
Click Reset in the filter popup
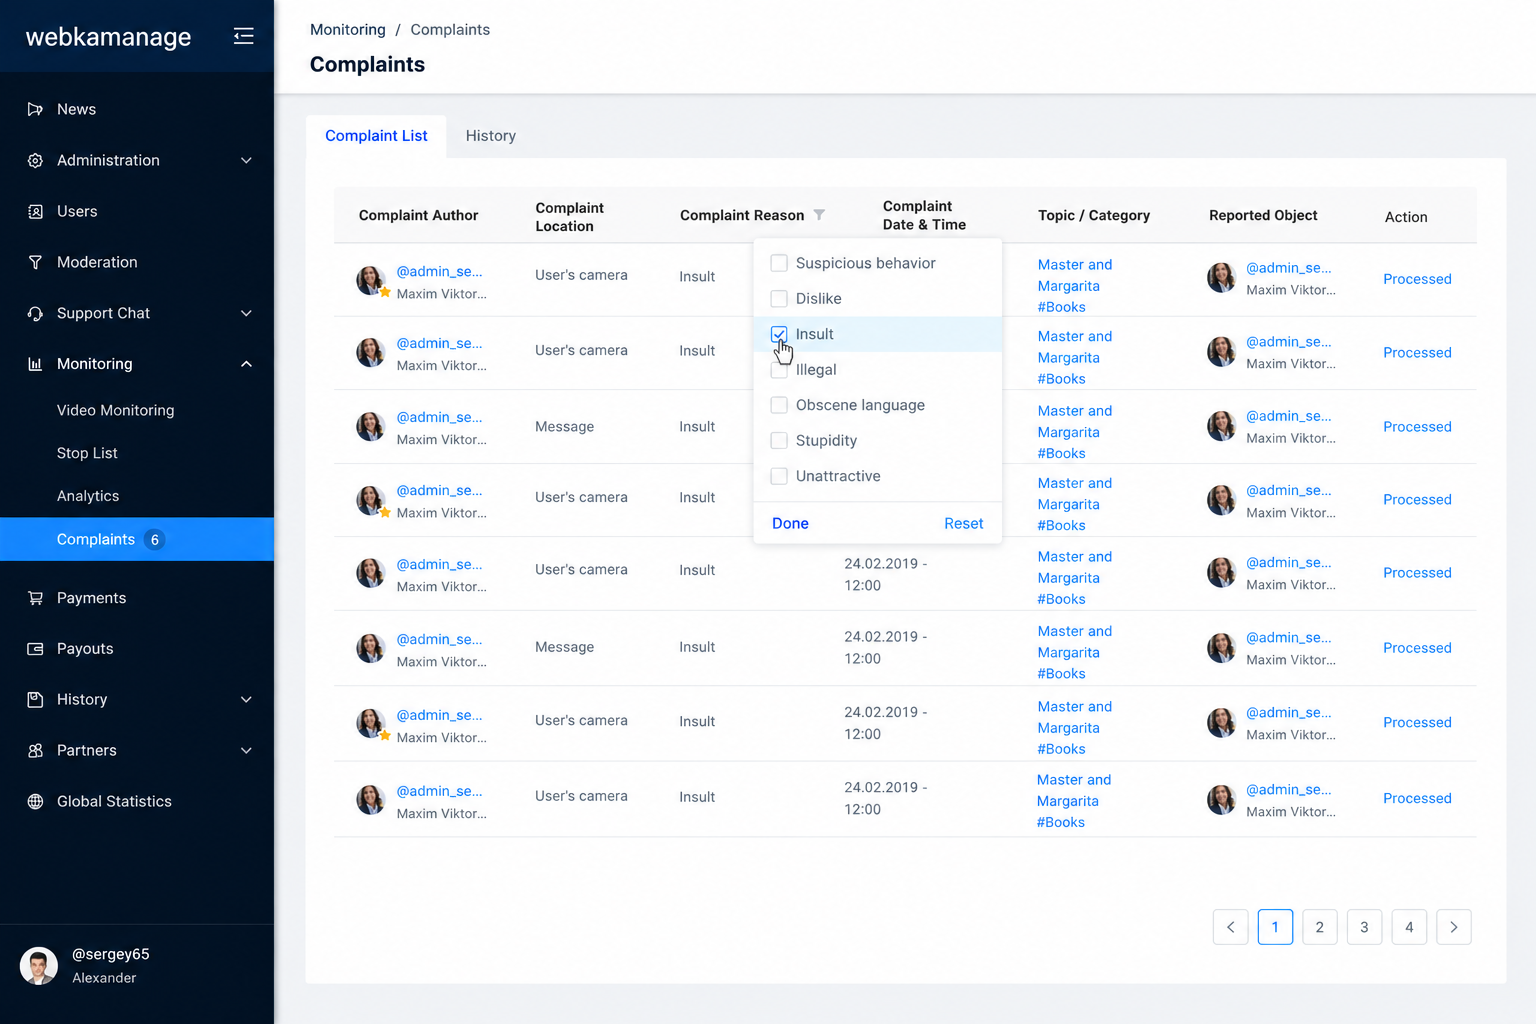point(963,523)
